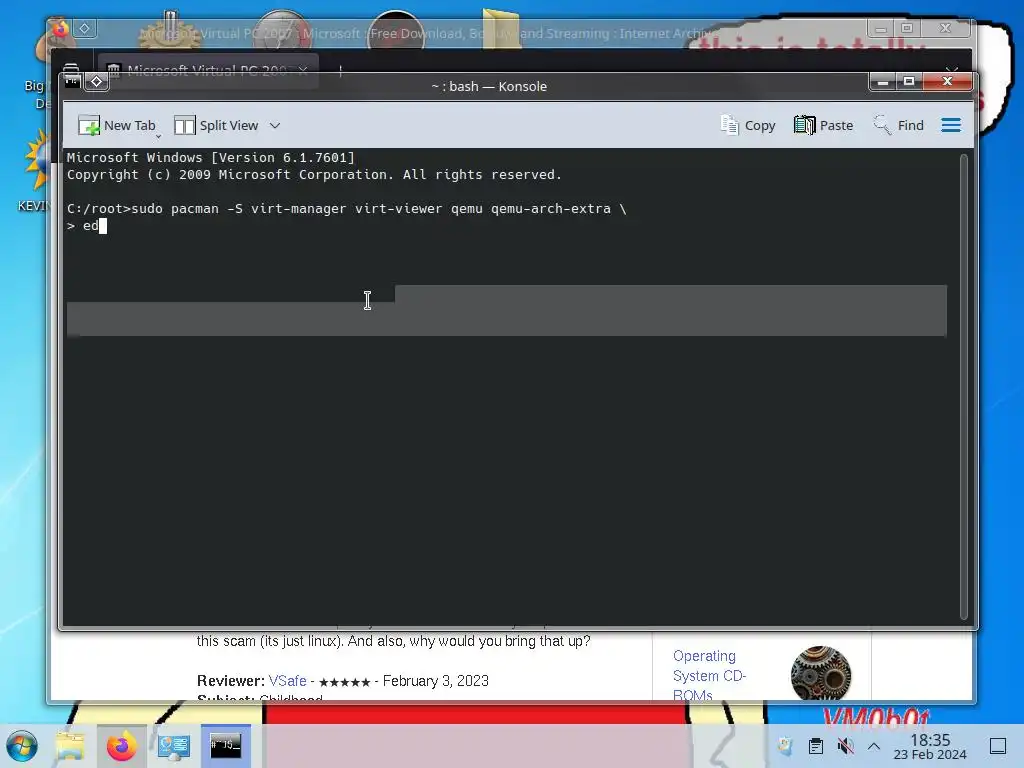
Task: Close the Konsole window
Action: (x=948, y=82)
